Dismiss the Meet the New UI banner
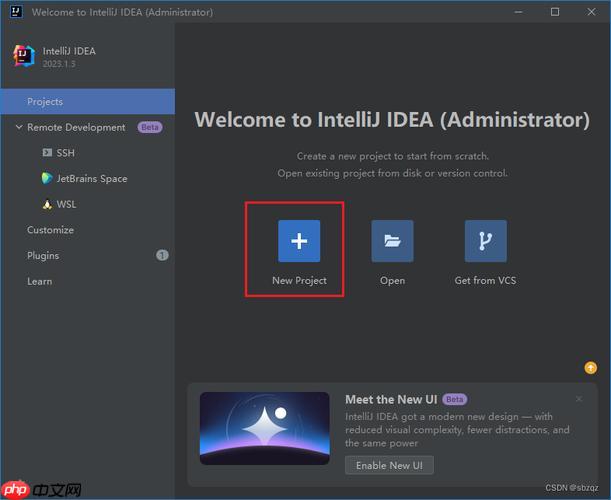The image size is (611, 500). 579,399
